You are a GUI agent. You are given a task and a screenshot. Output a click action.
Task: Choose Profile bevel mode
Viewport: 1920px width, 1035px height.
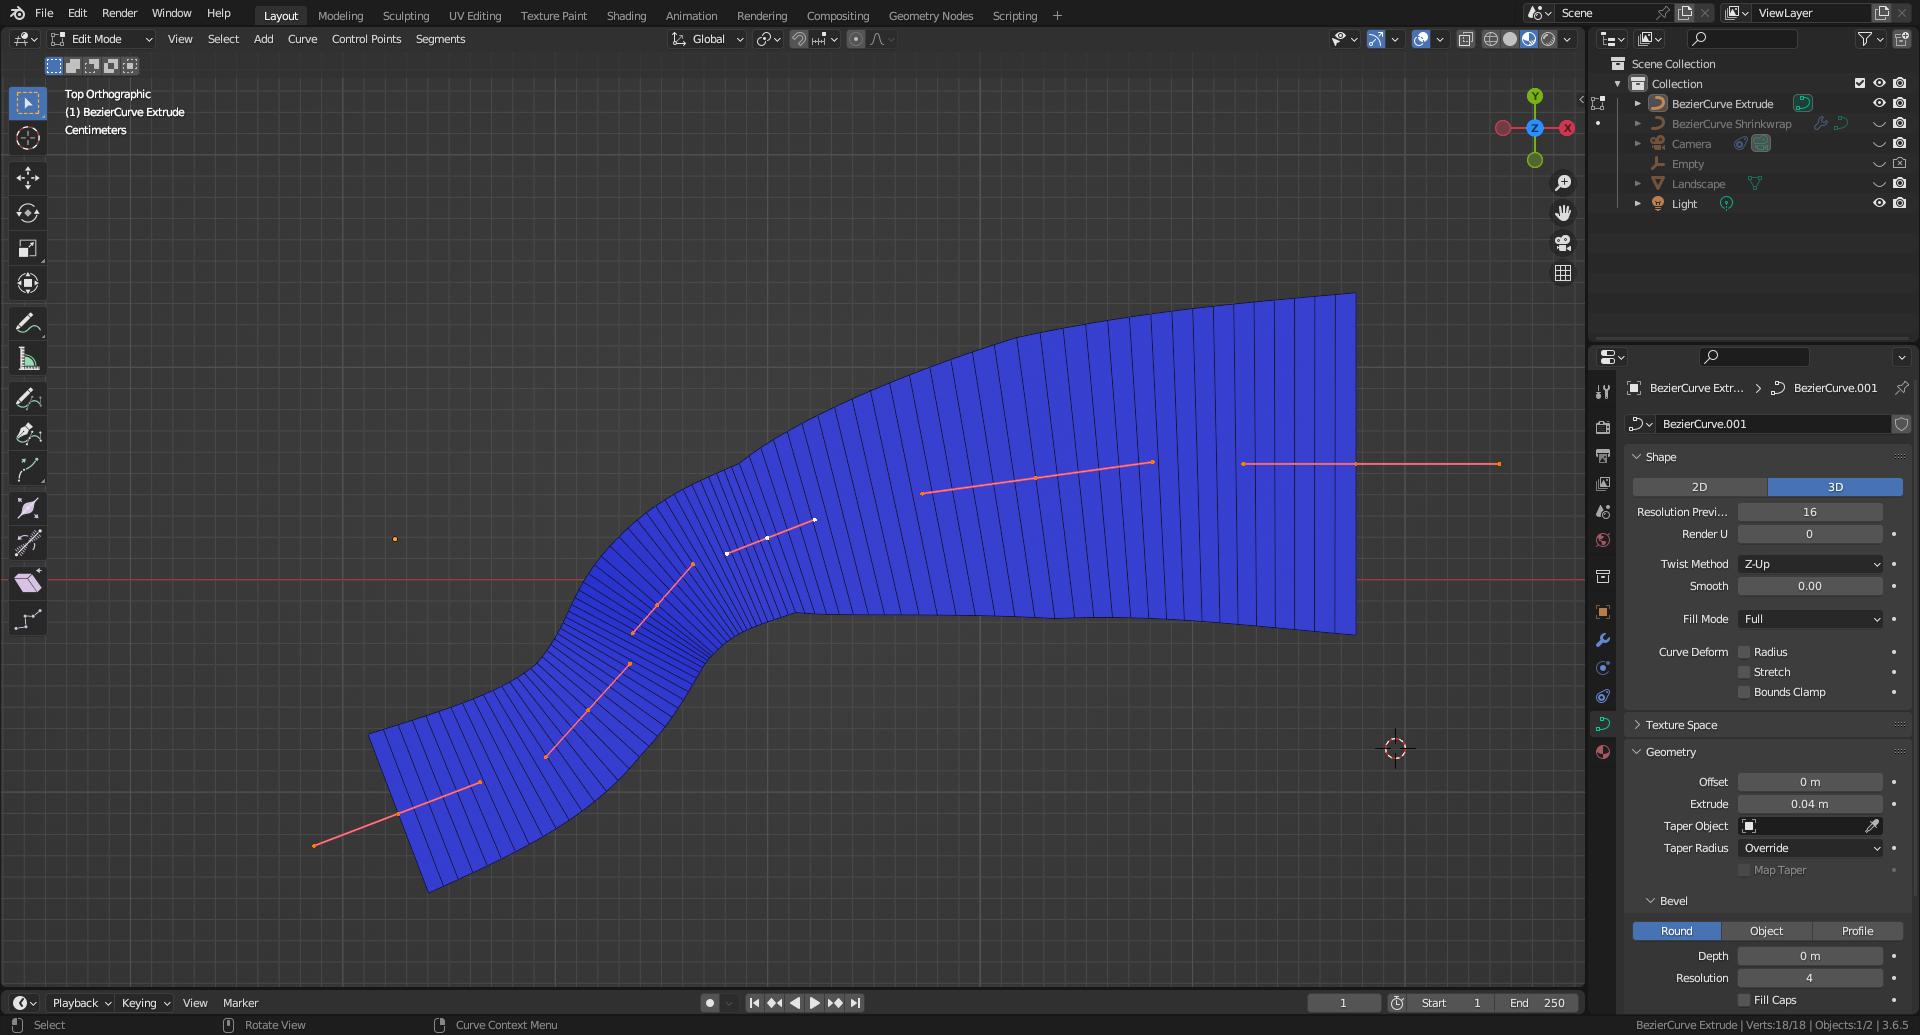1858,931
